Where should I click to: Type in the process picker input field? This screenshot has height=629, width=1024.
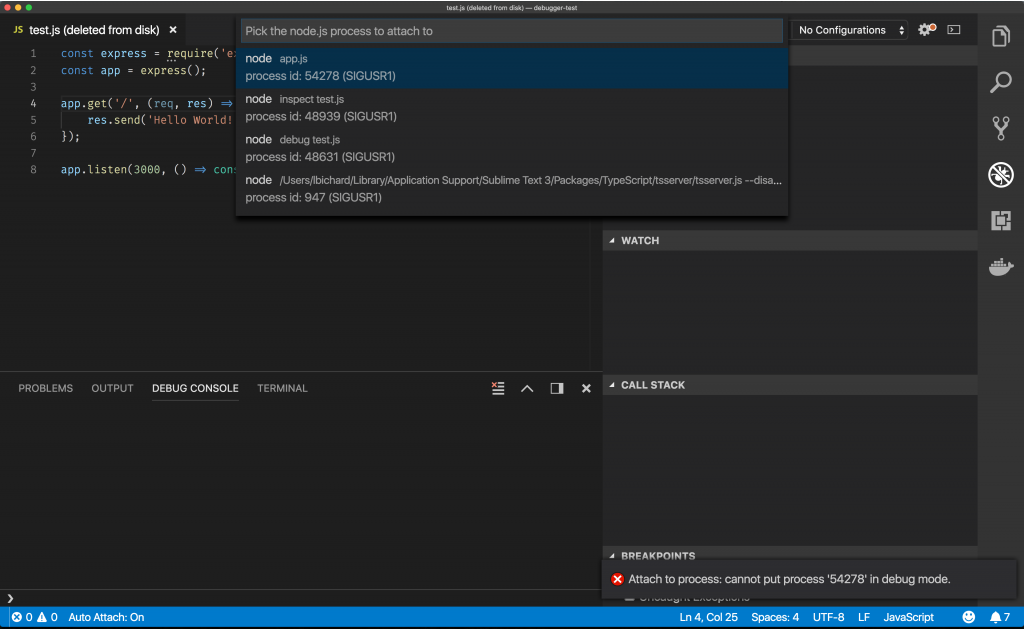512,31
